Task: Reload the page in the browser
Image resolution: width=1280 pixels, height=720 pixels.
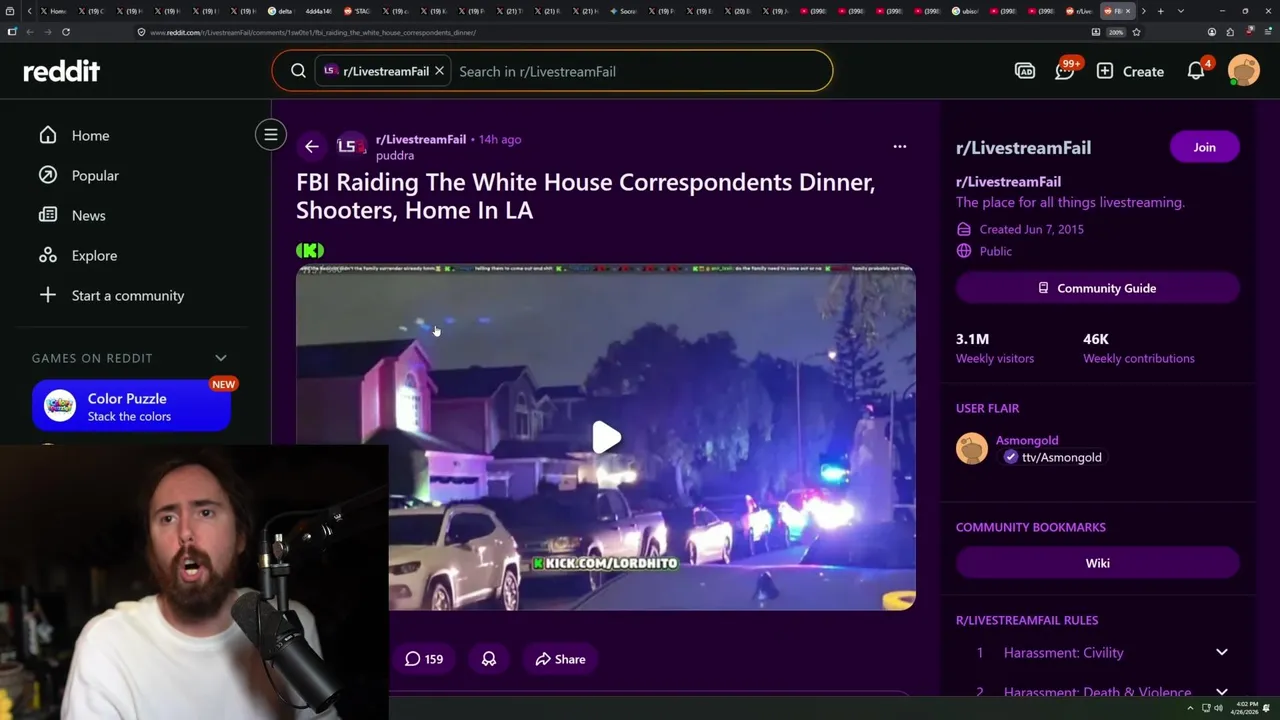Action: 66,32
